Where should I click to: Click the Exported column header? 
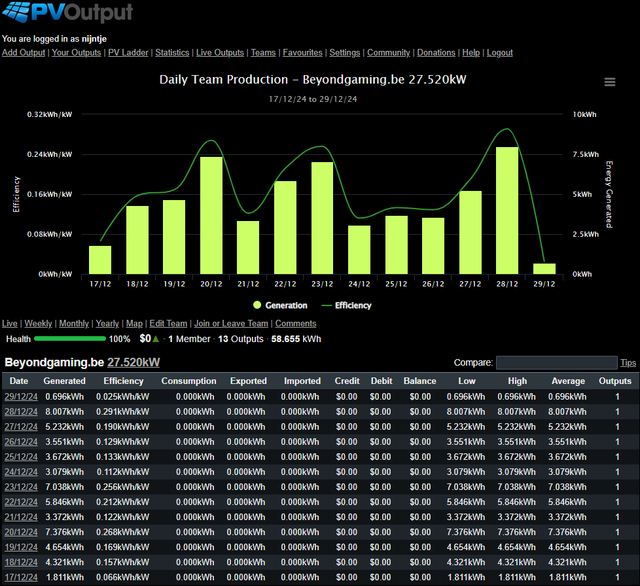point(248,381)
